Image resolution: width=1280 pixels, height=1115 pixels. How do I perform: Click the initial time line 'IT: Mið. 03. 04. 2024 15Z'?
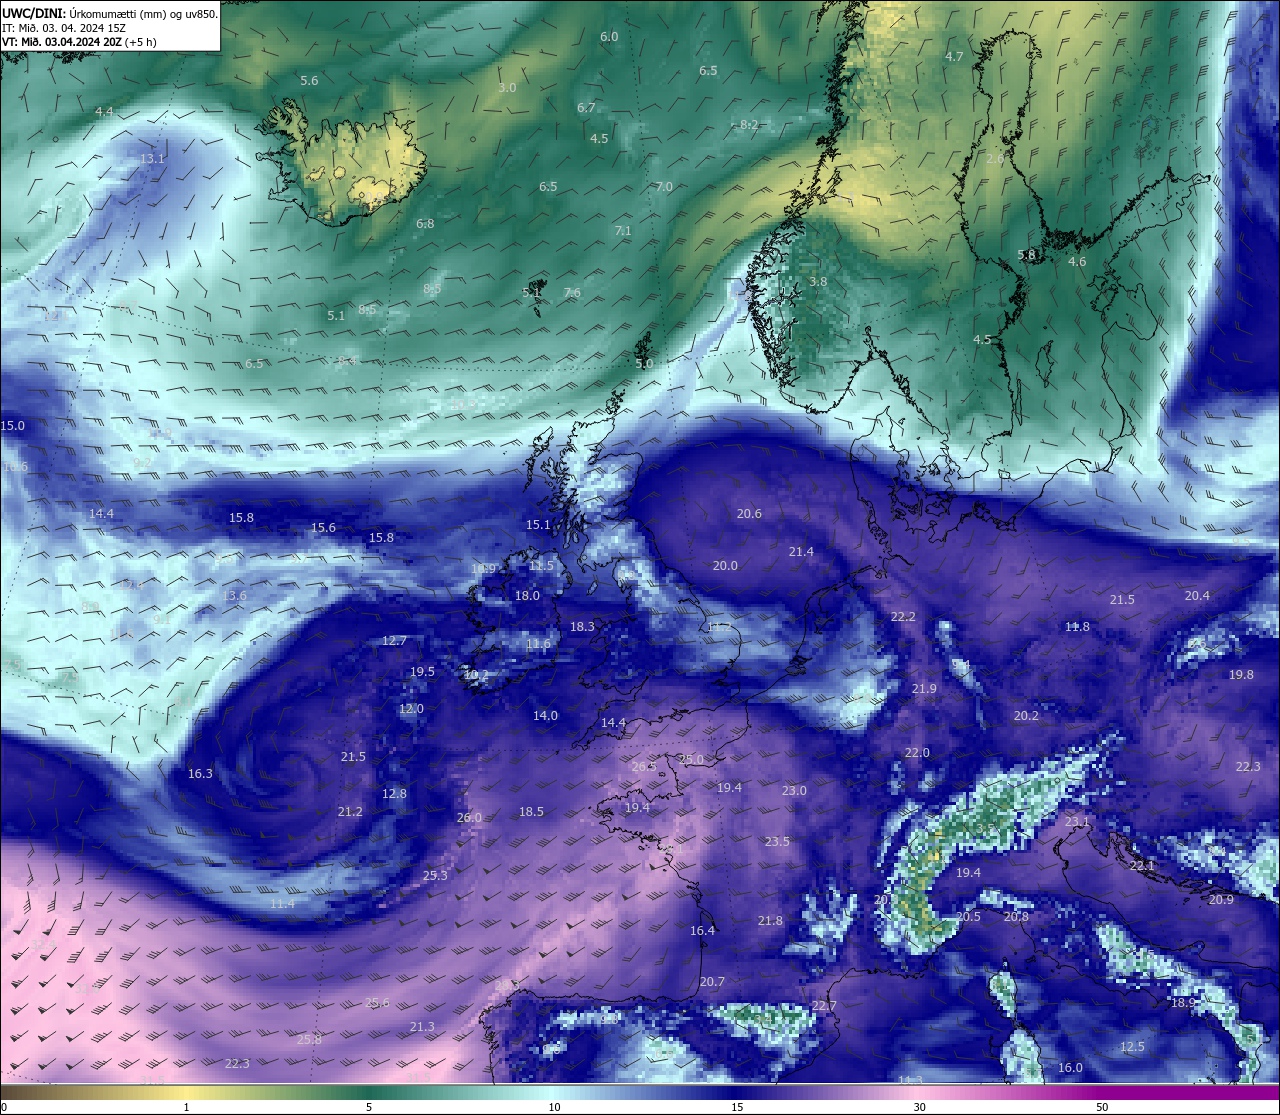pyautogui.click(x=64, y=28)
